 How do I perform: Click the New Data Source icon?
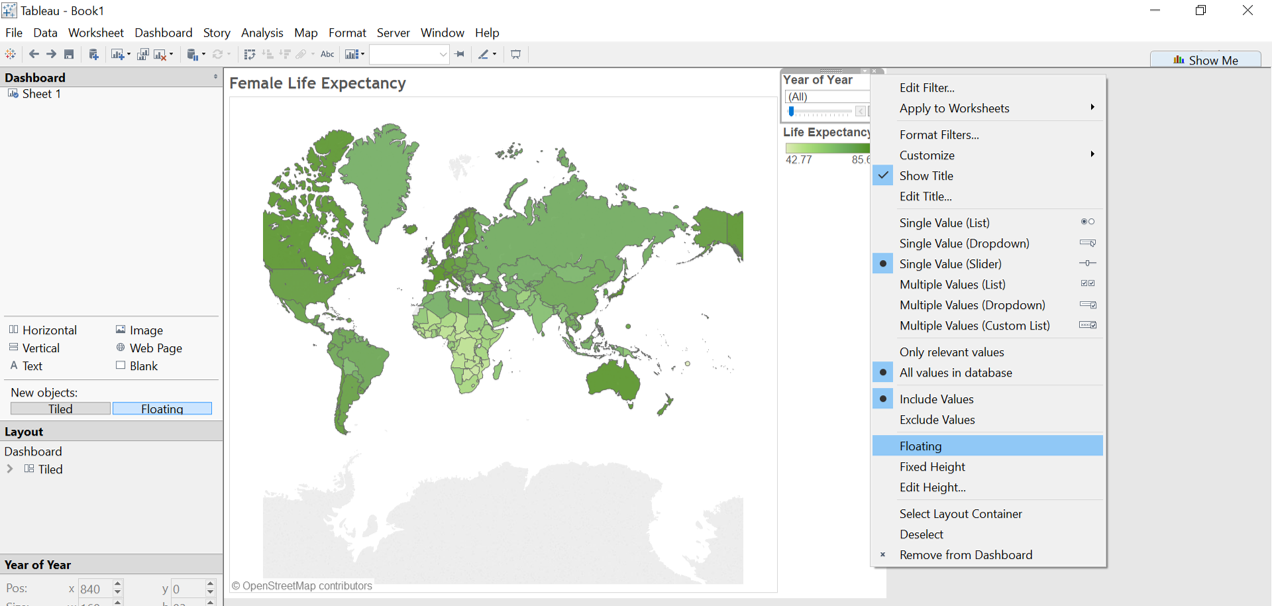point(93,55)
